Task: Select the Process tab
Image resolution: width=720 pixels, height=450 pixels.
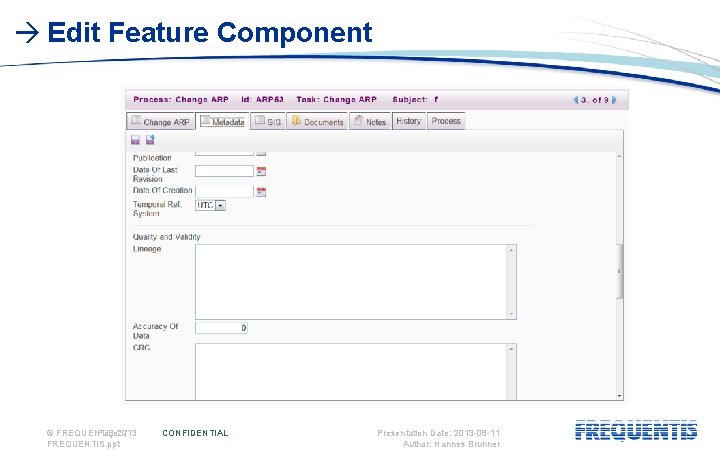Action: (x=446, y=121)
